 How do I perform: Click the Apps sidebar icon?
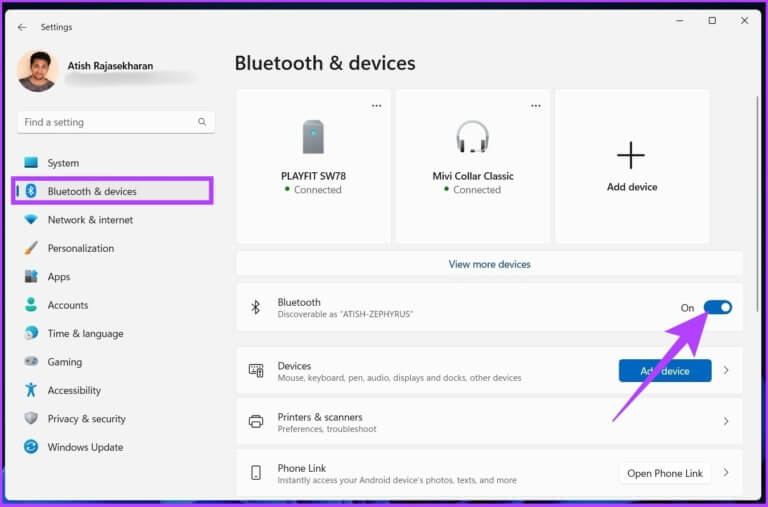tap(31, 276)
